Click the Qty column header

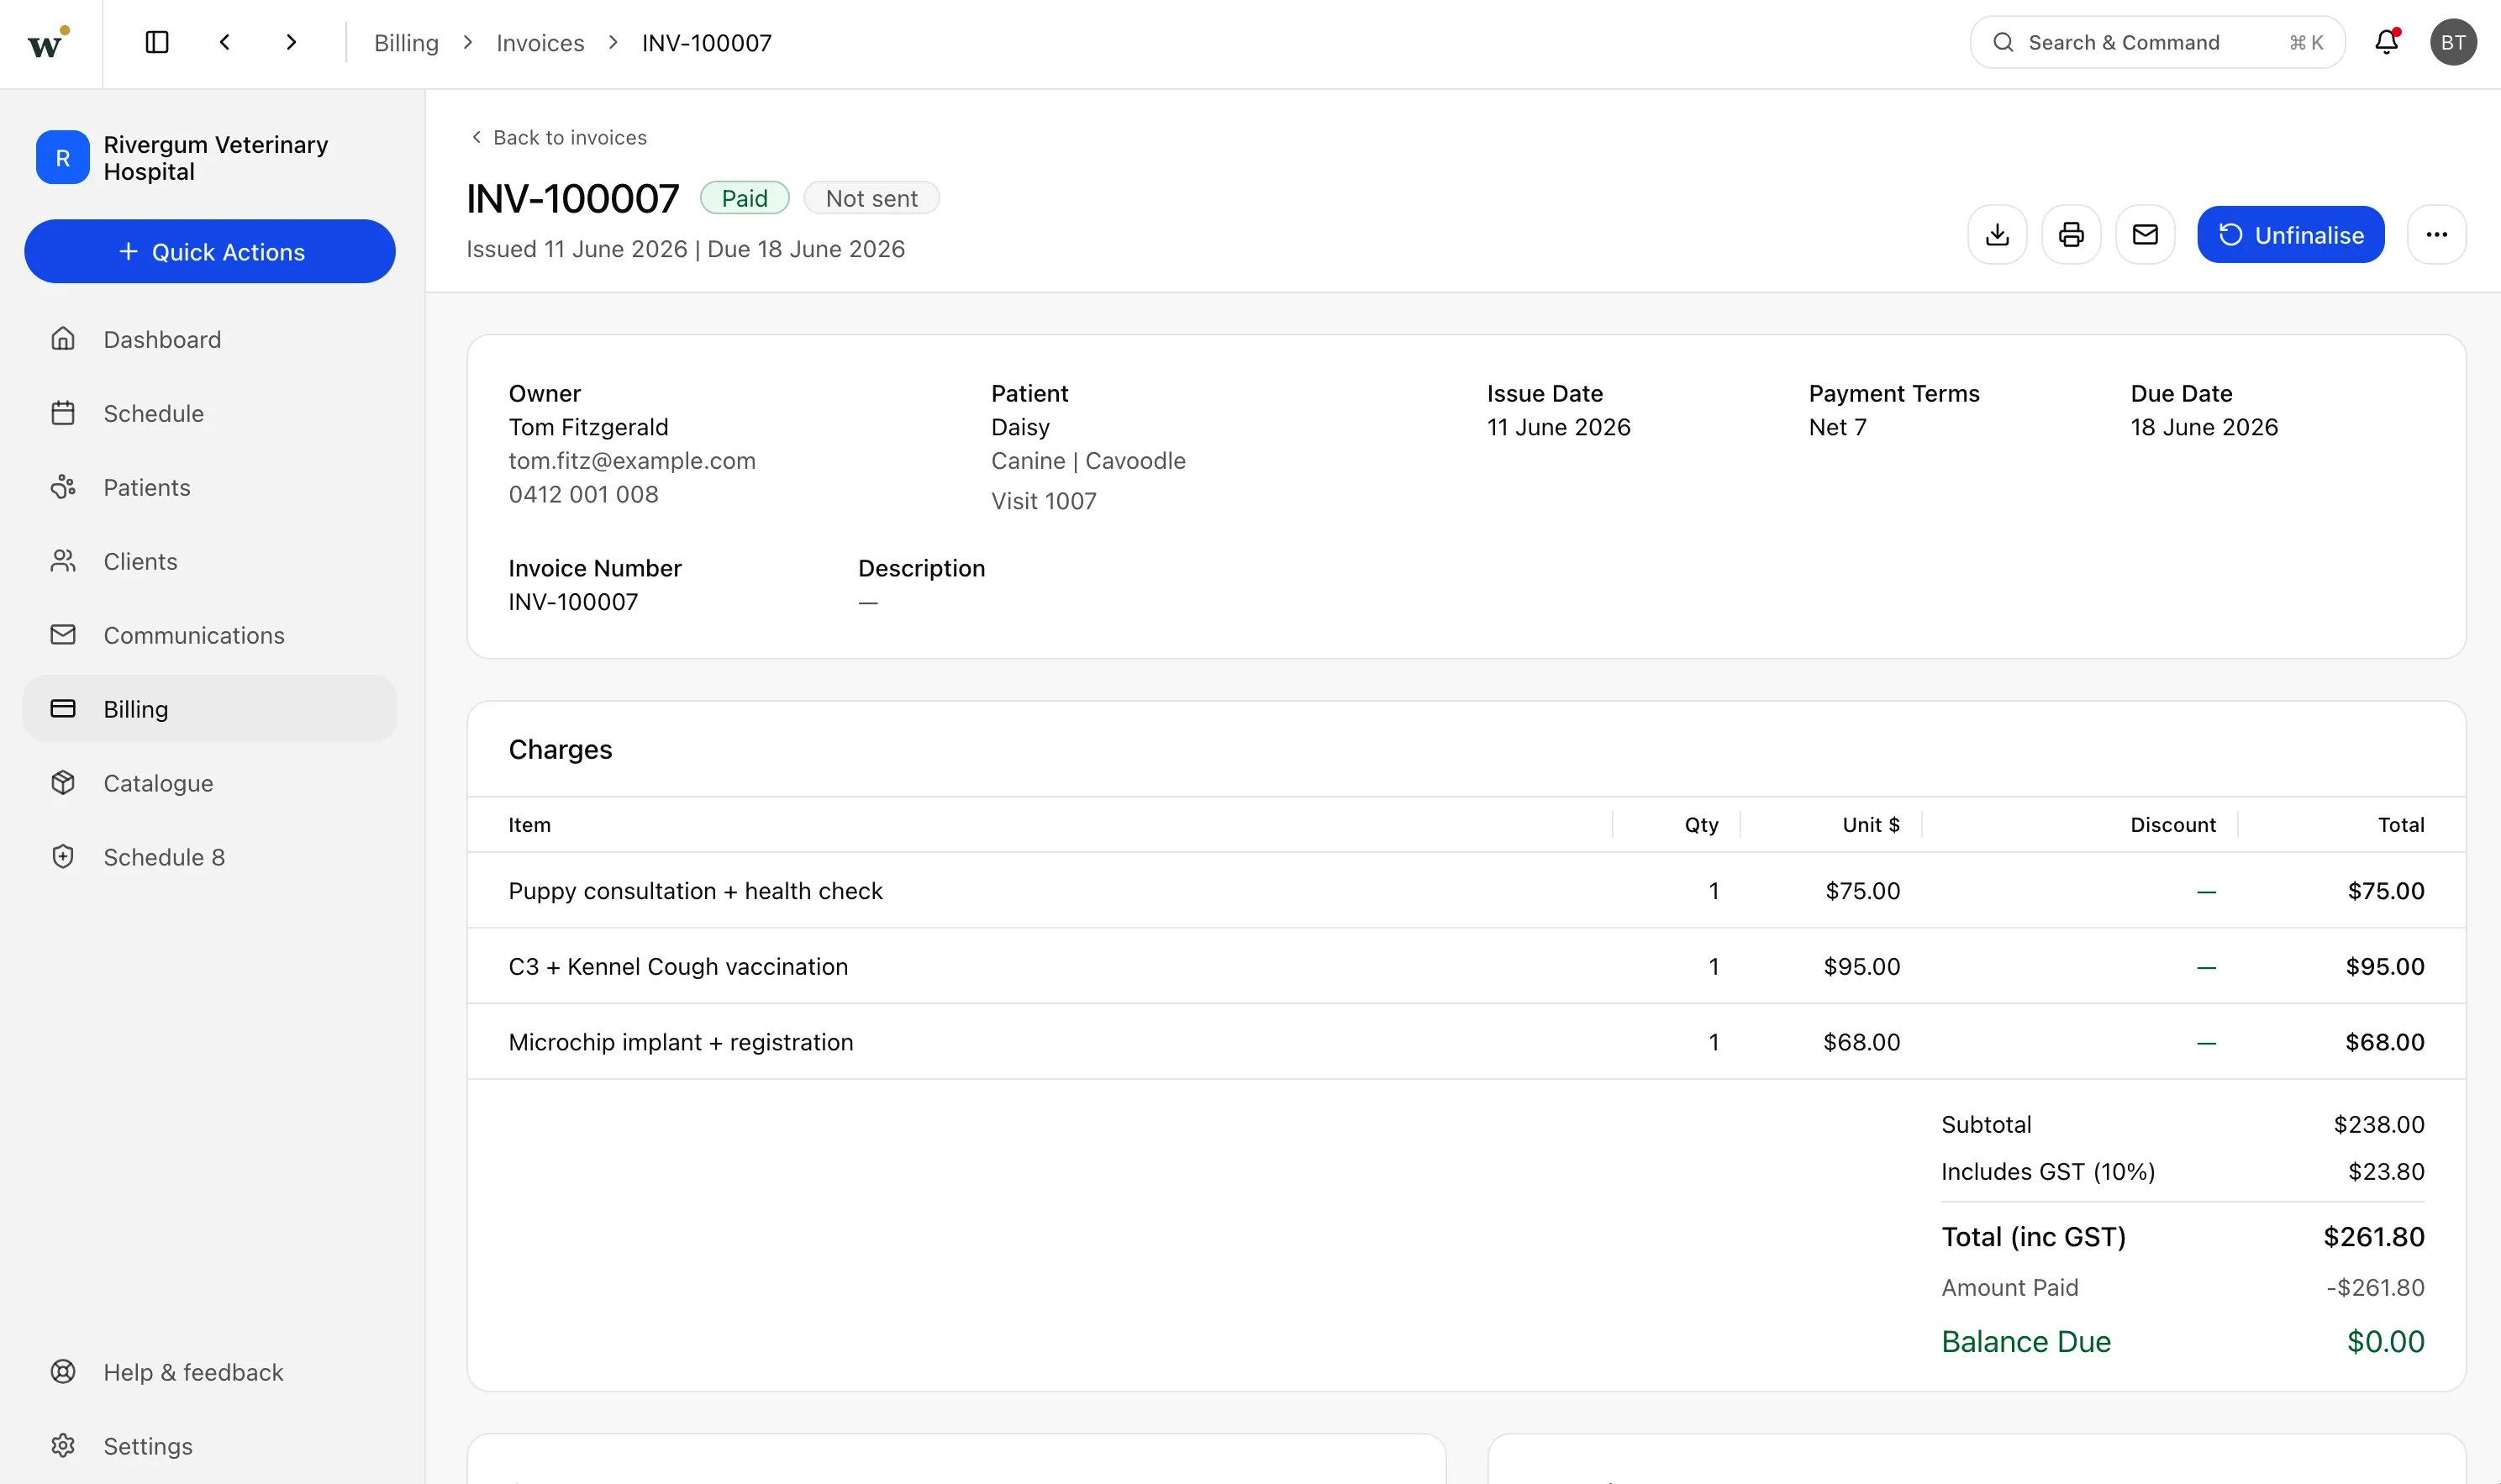pyautogui.click(x=1701, y=825)
